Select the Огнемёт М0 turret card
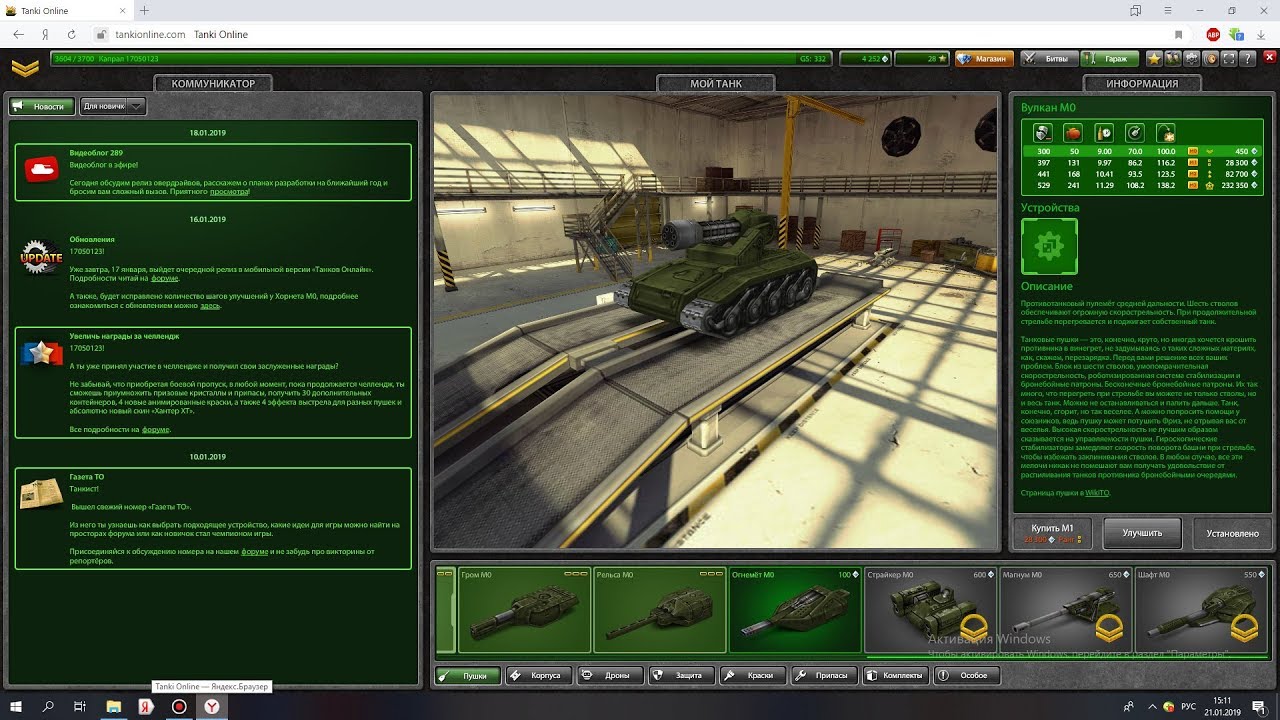 click(795, 610)
